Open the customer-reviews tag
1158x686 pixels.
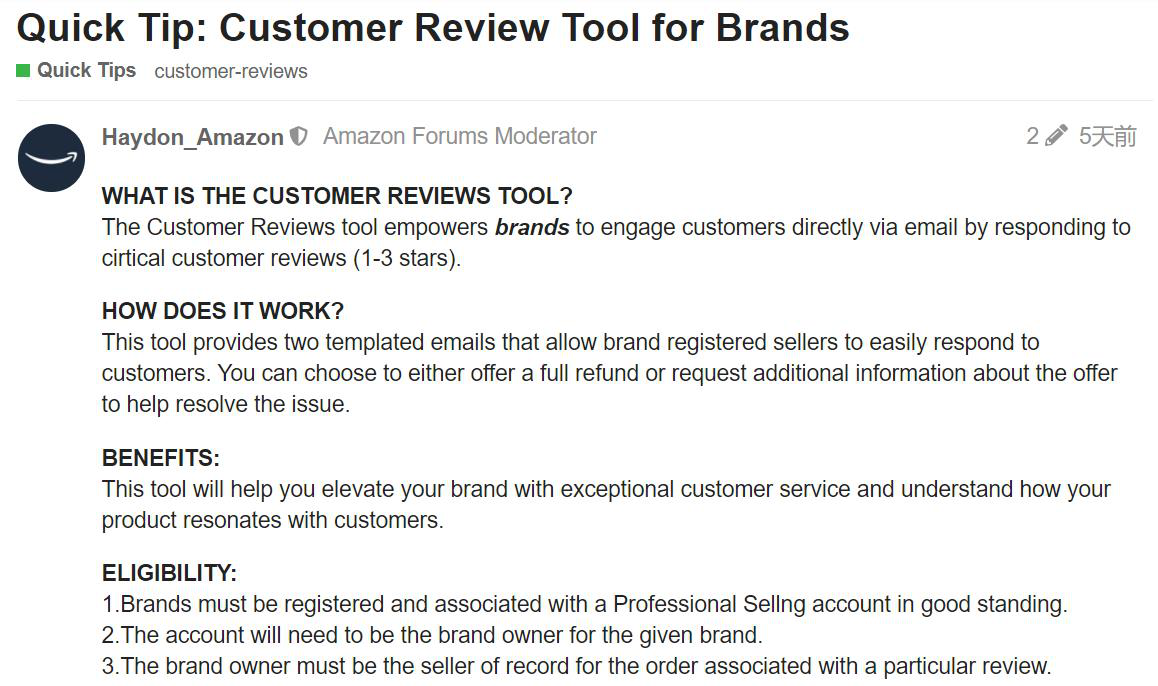pyautogui.click(x=231, y=72)
